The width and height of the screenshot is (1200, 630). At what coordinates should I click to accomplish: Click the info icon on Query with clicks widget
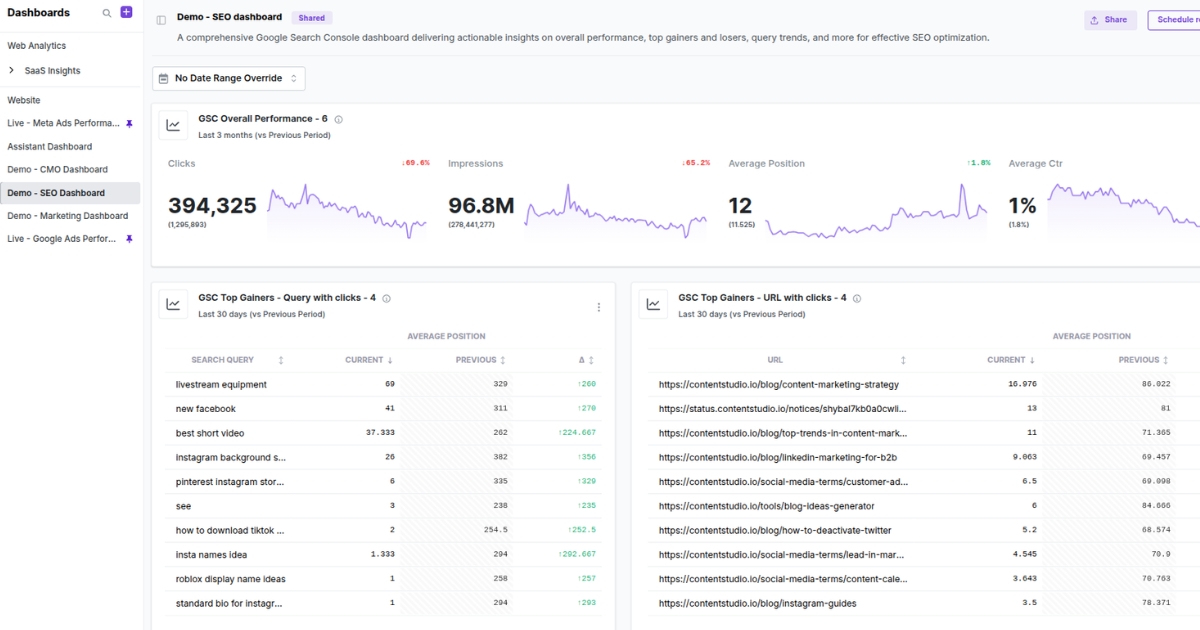coord(387,297)
